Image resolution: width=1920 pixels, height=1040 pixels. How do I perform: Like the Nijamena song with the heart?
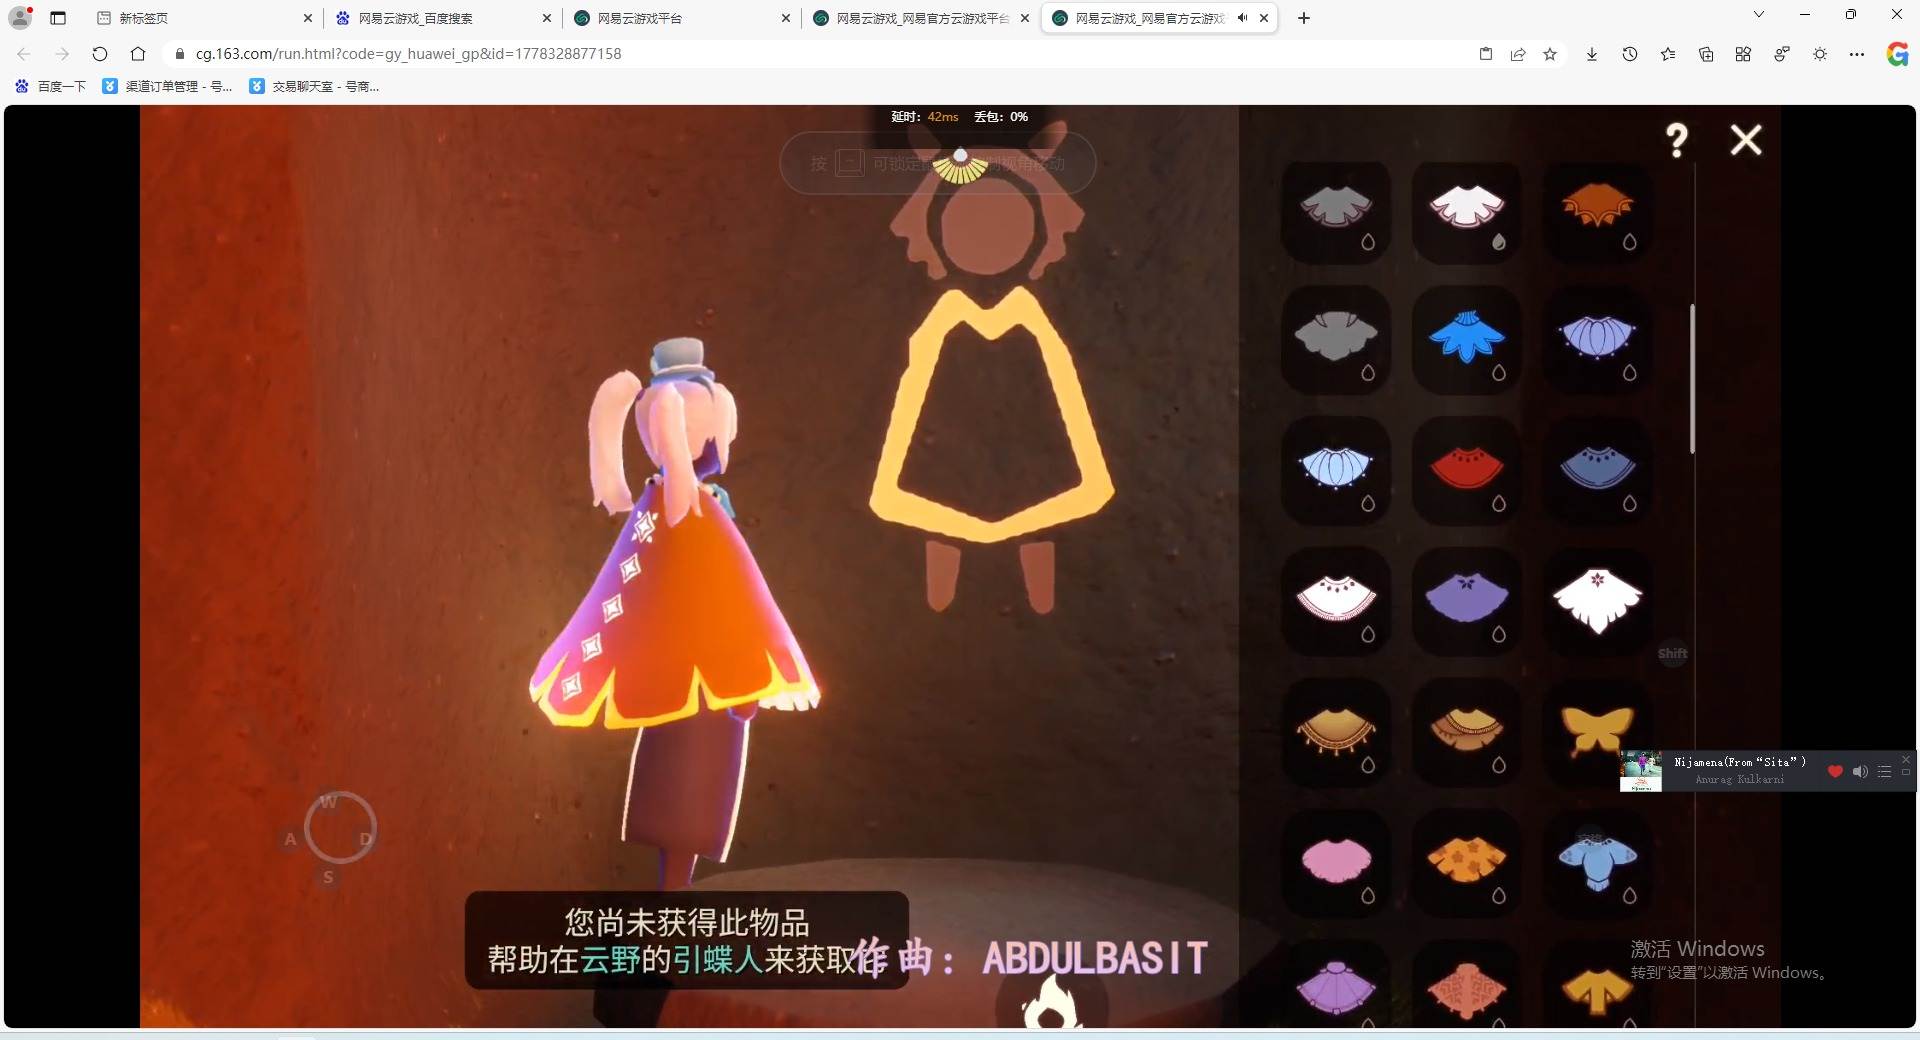(1835, 771)
